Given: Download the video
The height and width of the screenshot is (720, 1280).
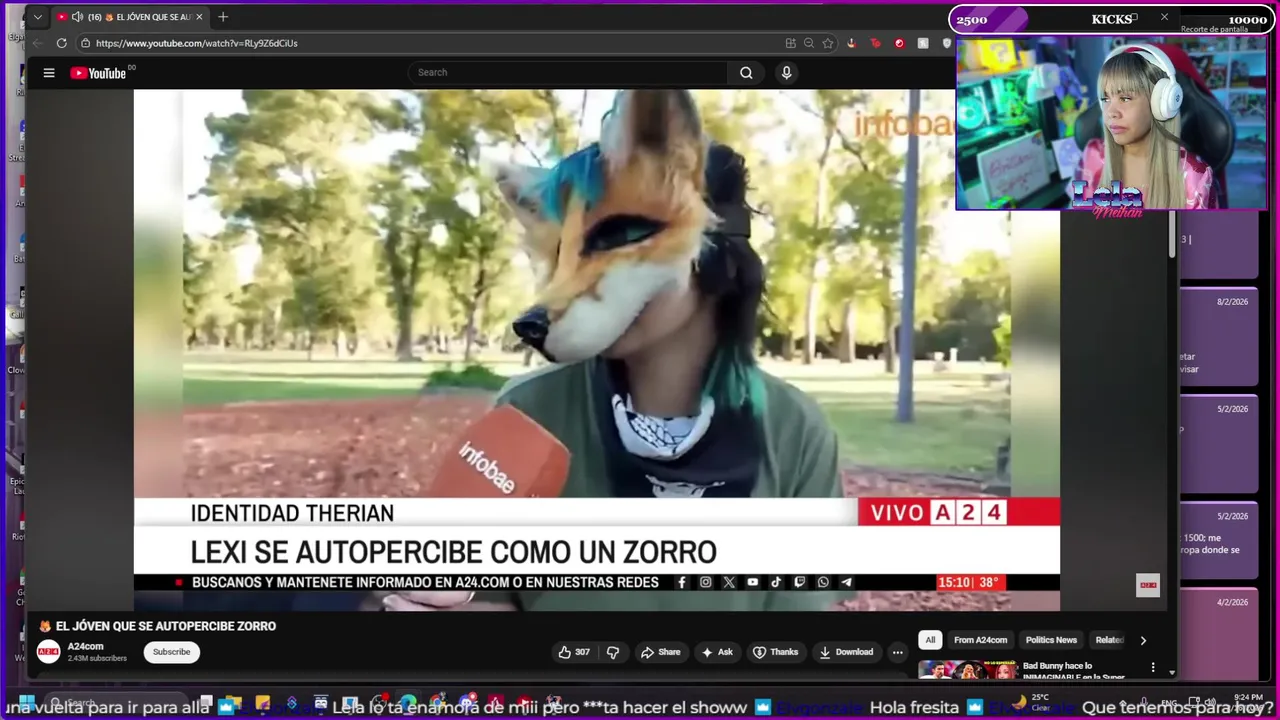Looking at the screenshot, I should tap(846, 652).
